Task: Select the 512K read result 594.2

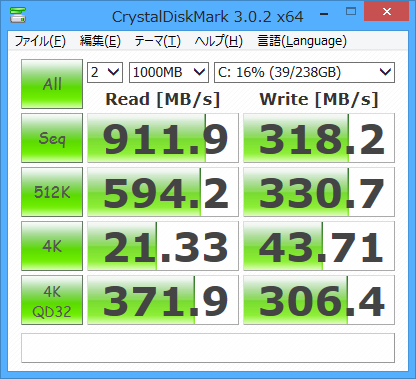Action: point(163,192)
